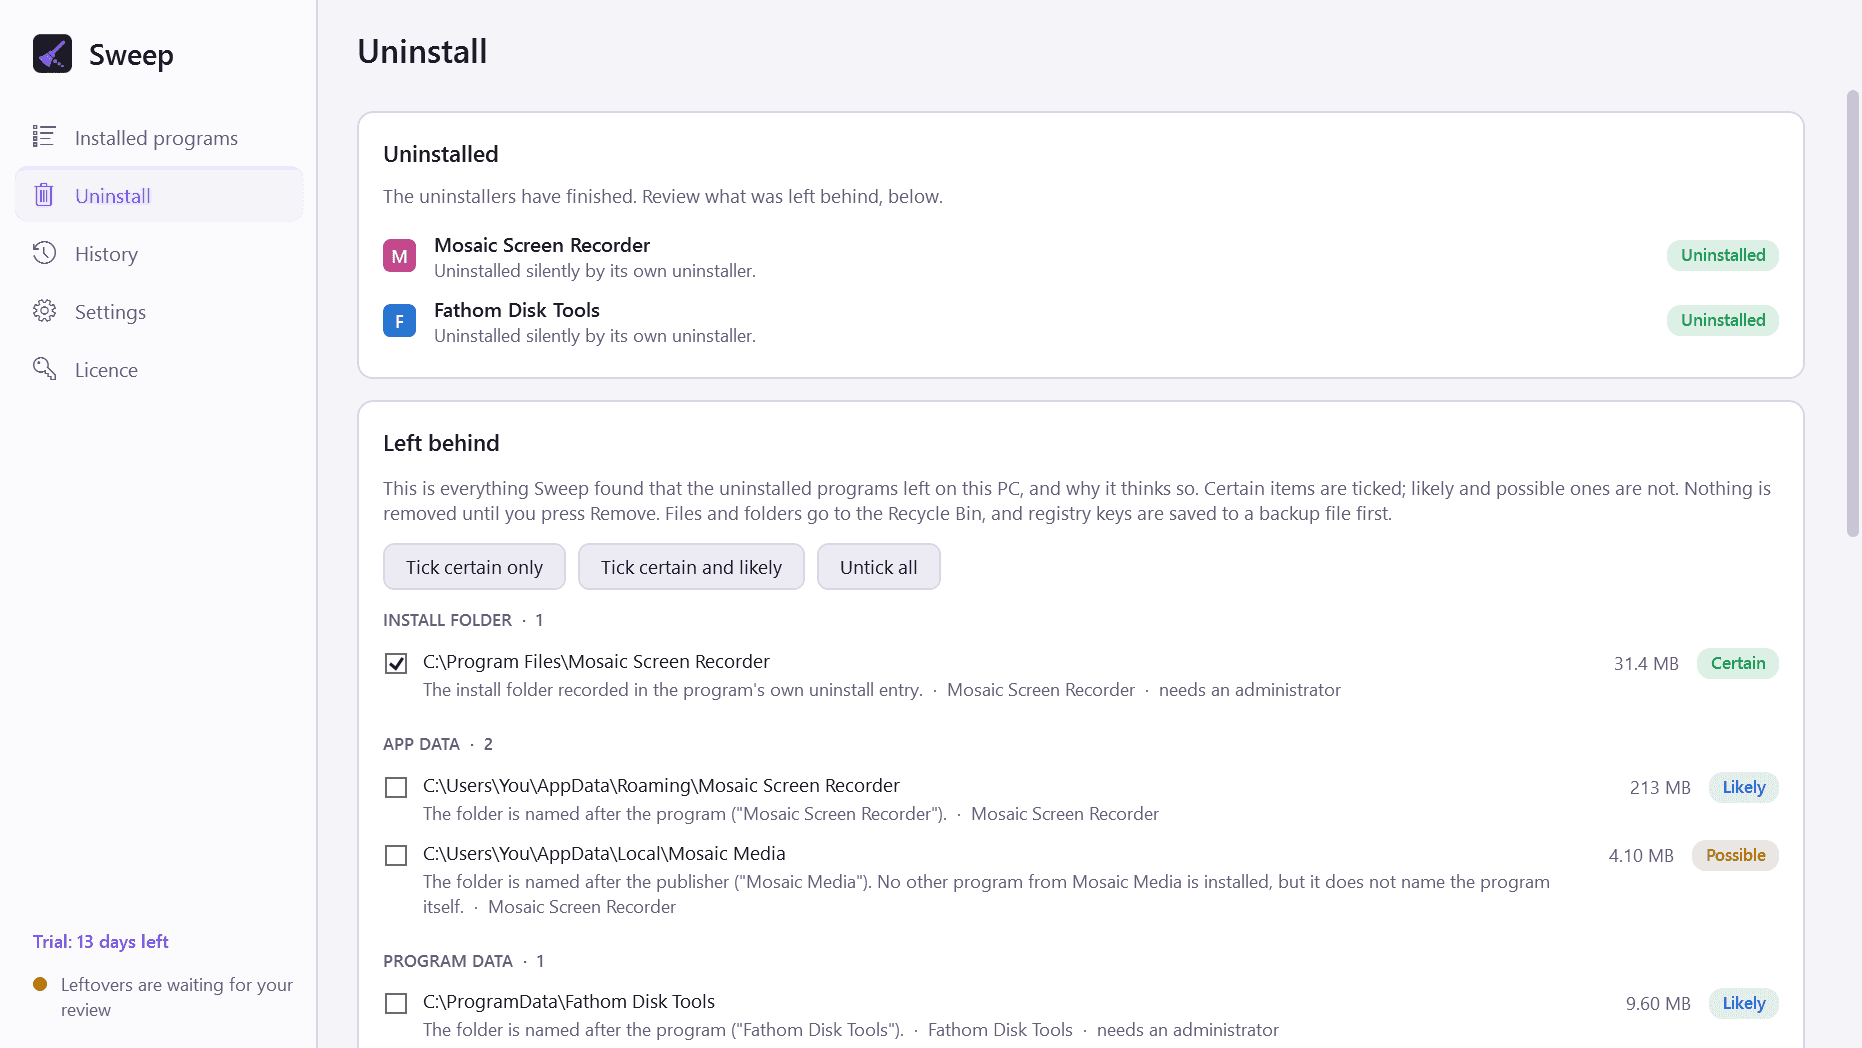
Task: Click the Settings gear icon
Action: (44, 311)
